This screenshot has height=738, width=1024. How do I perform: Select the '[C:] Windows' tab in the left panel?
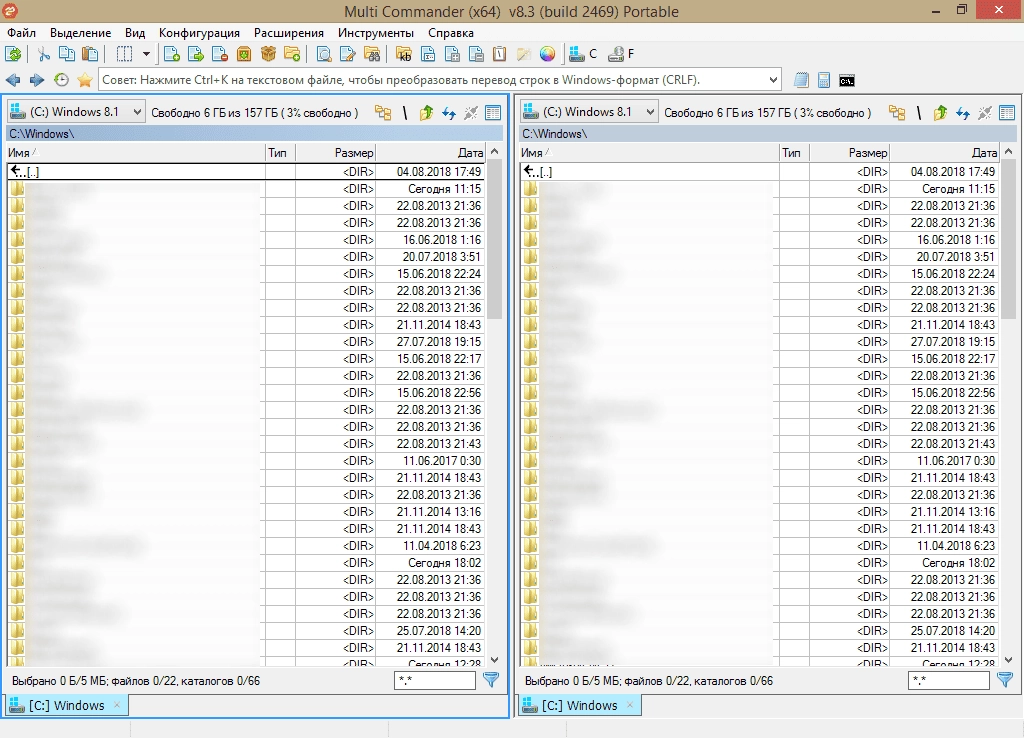point(67,705)
